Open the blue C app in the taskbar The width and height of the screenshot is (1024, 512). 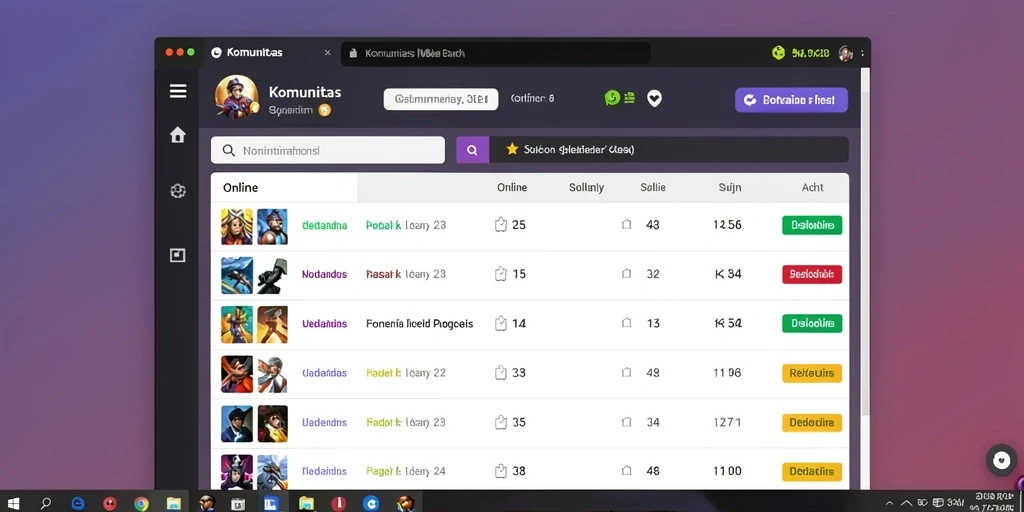pyautogui.click(x=371, y=504)
